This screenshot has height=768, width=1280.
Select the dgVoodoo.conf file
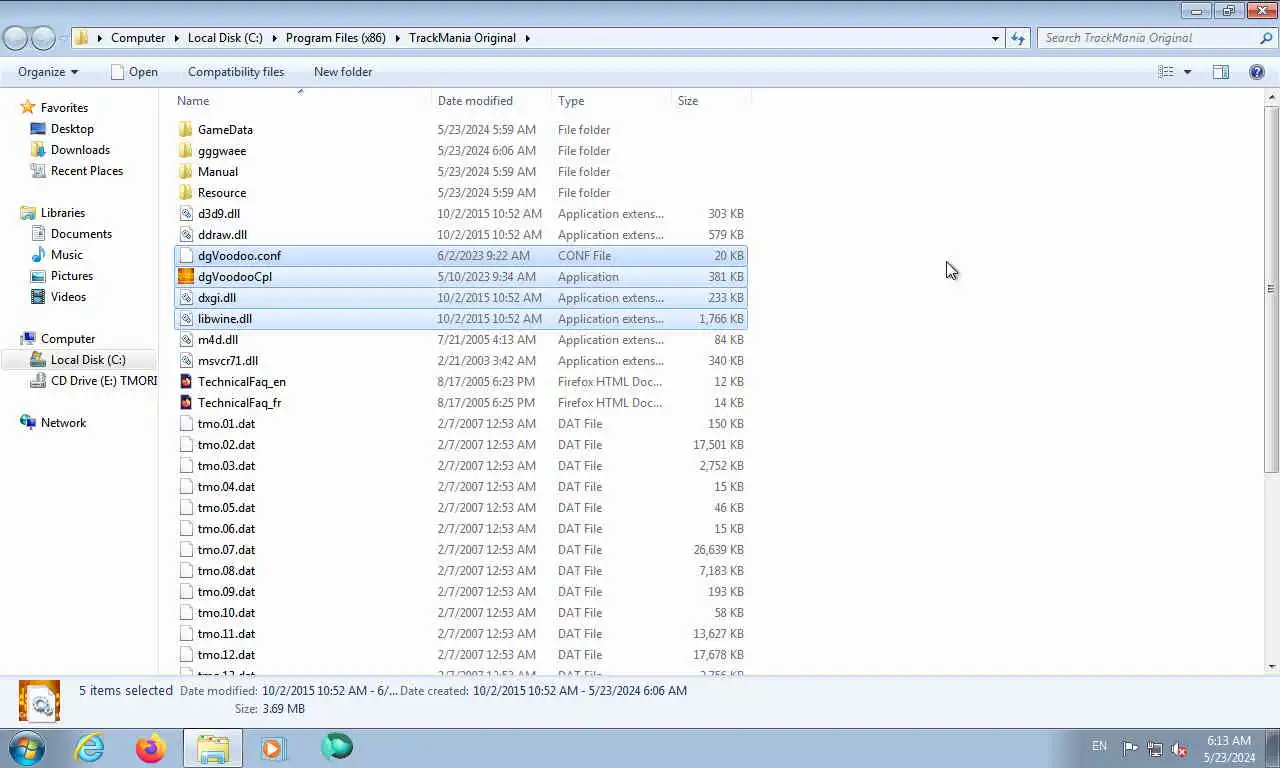(461, 256)
